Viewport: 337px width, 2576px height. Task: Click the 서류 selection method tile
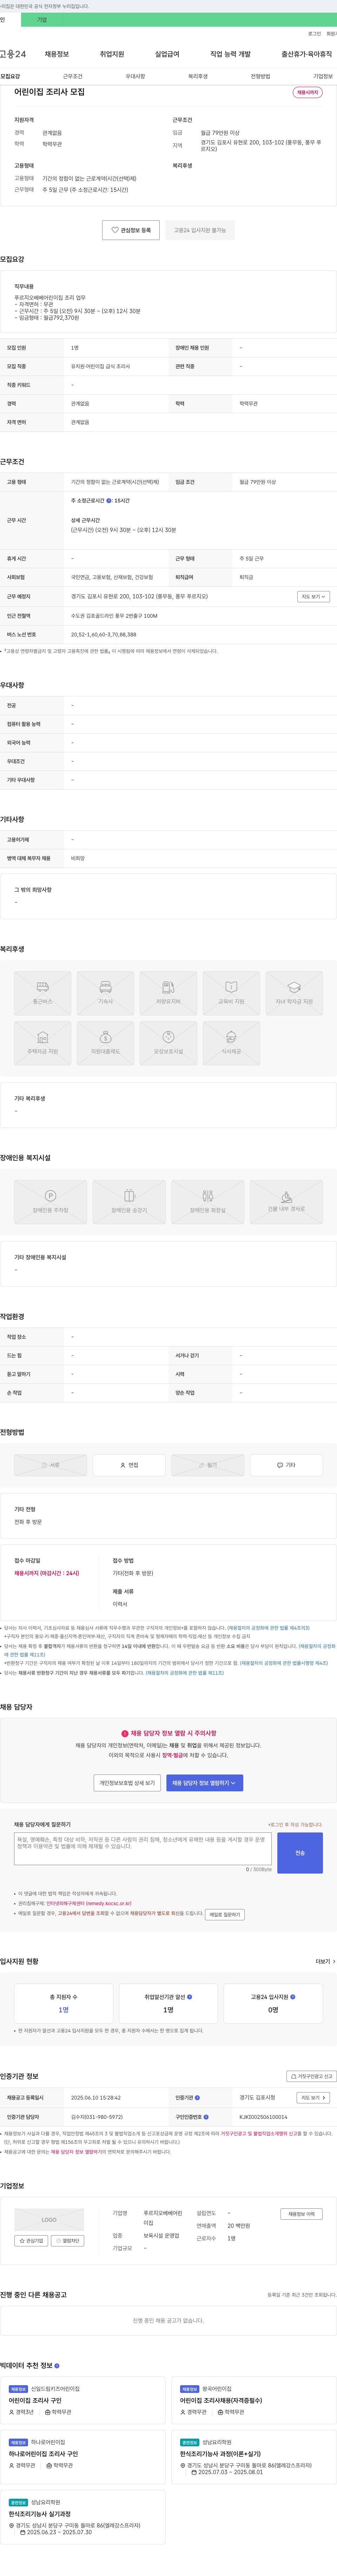click(50, 1465)
